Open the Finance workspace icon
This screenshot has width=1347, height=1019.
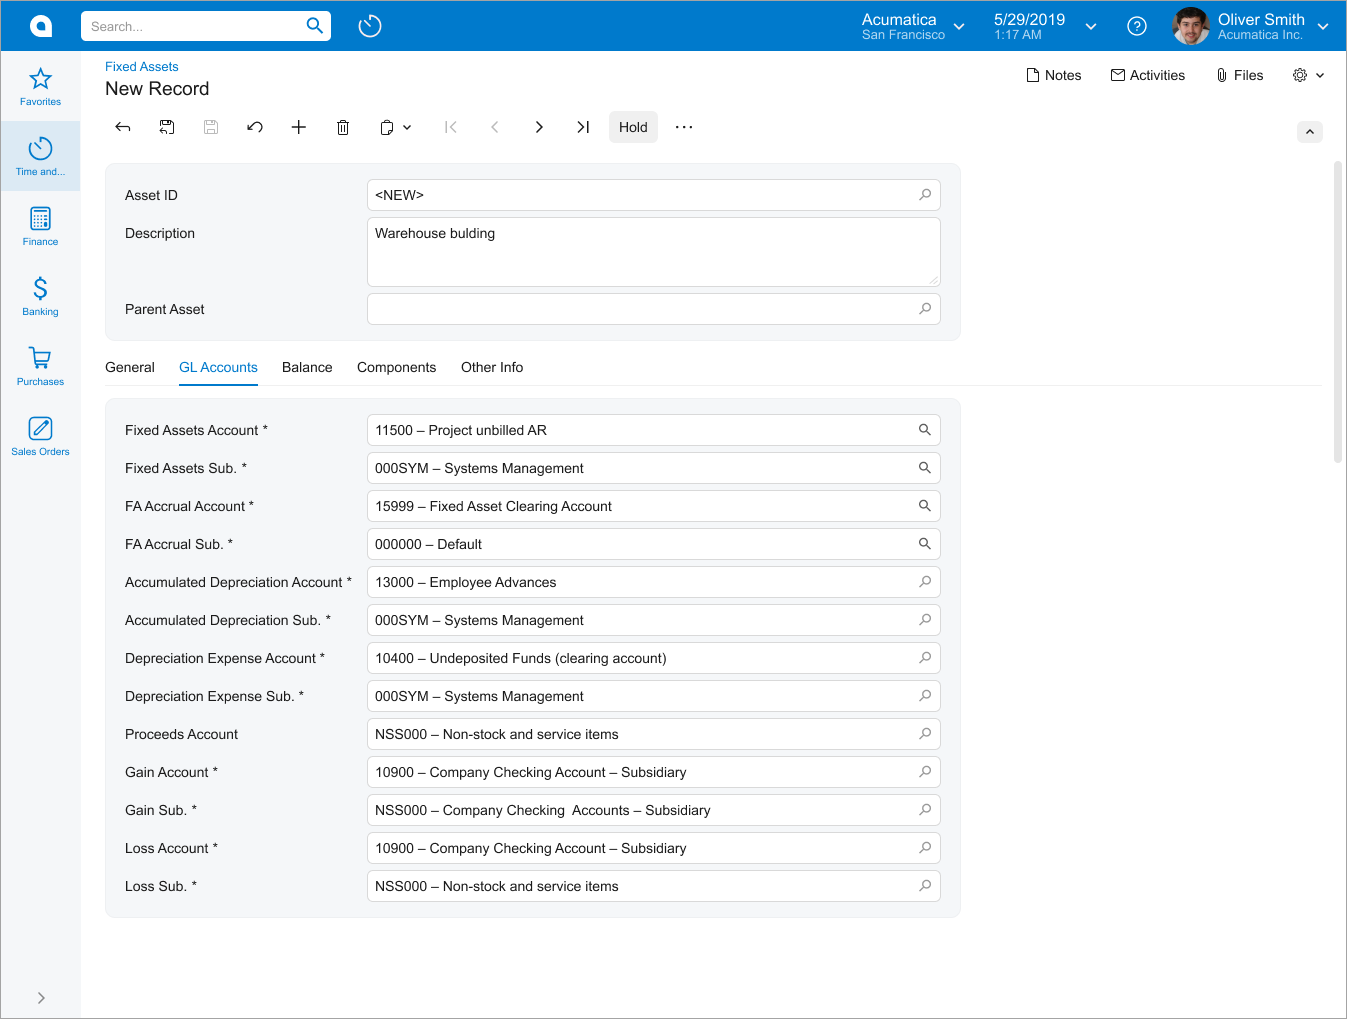click(x=40, y=219)
